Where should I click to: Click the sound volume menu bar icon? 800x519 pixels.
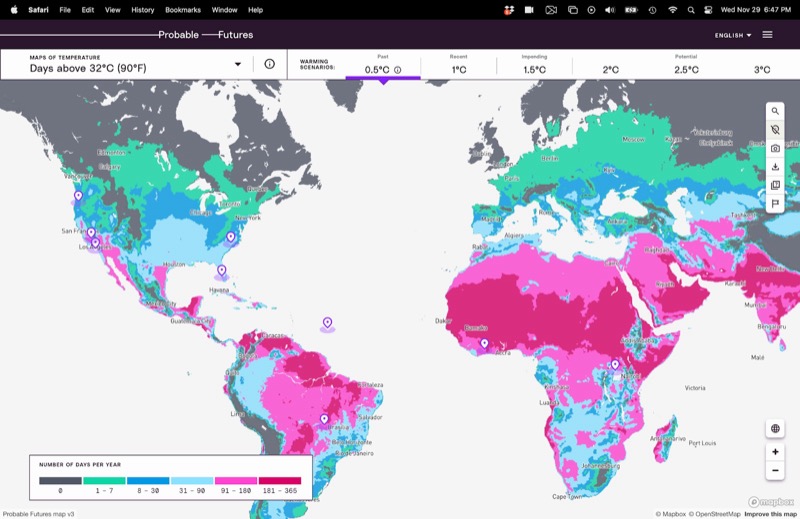coord(610,10)
